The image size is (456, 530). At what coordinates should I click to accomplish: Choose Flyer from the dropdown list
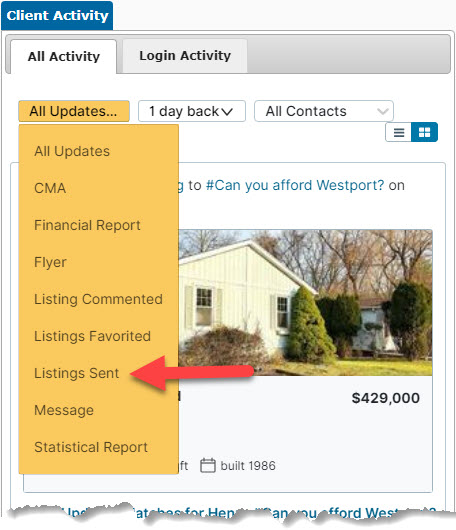tap(50, 262)
